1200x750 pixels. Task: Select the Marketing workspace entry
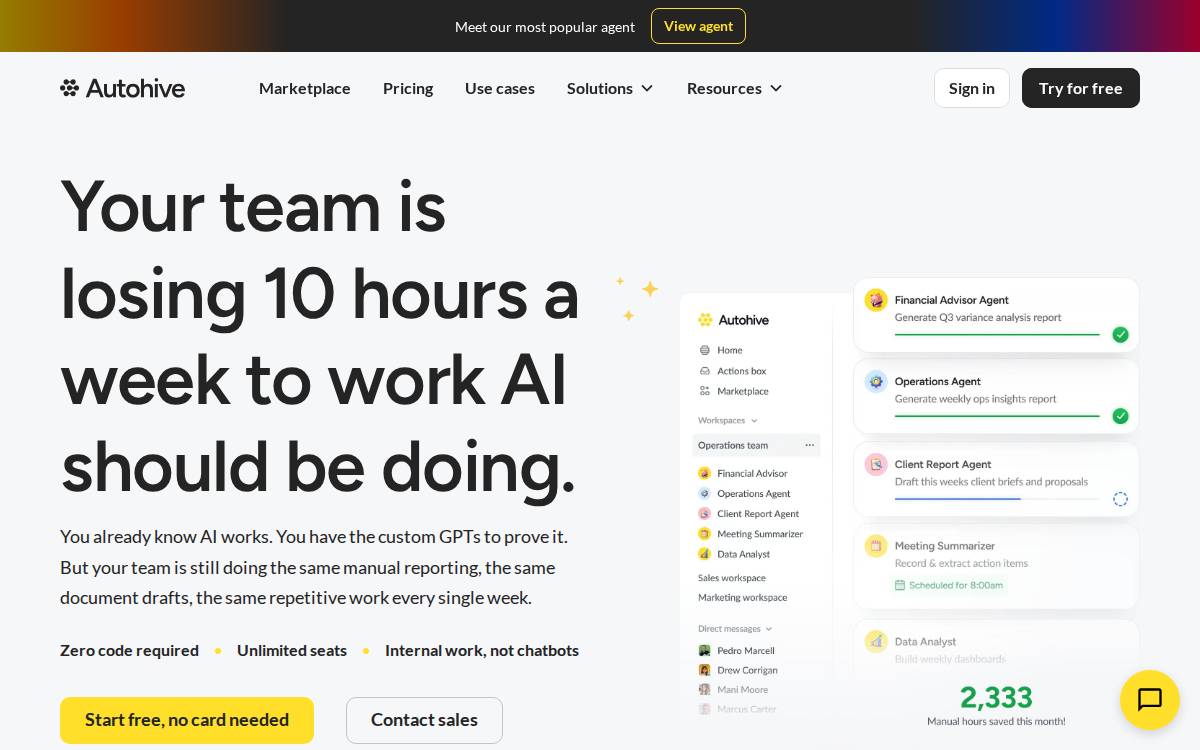742,598
